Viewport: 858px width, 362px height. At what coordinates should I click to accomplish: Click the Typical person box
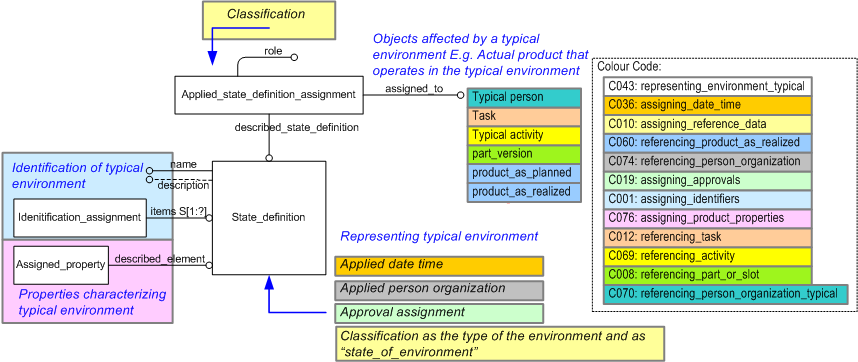click(524, 97)
